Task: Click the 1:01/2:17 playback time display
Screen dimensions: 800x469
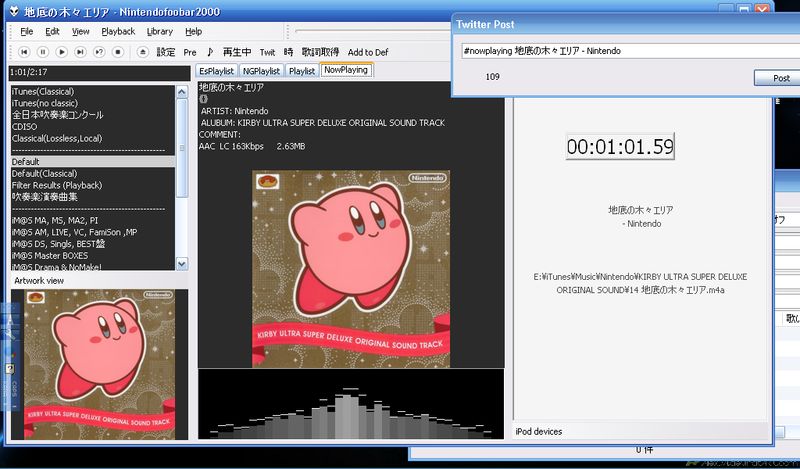Action: tap(100, 72)
